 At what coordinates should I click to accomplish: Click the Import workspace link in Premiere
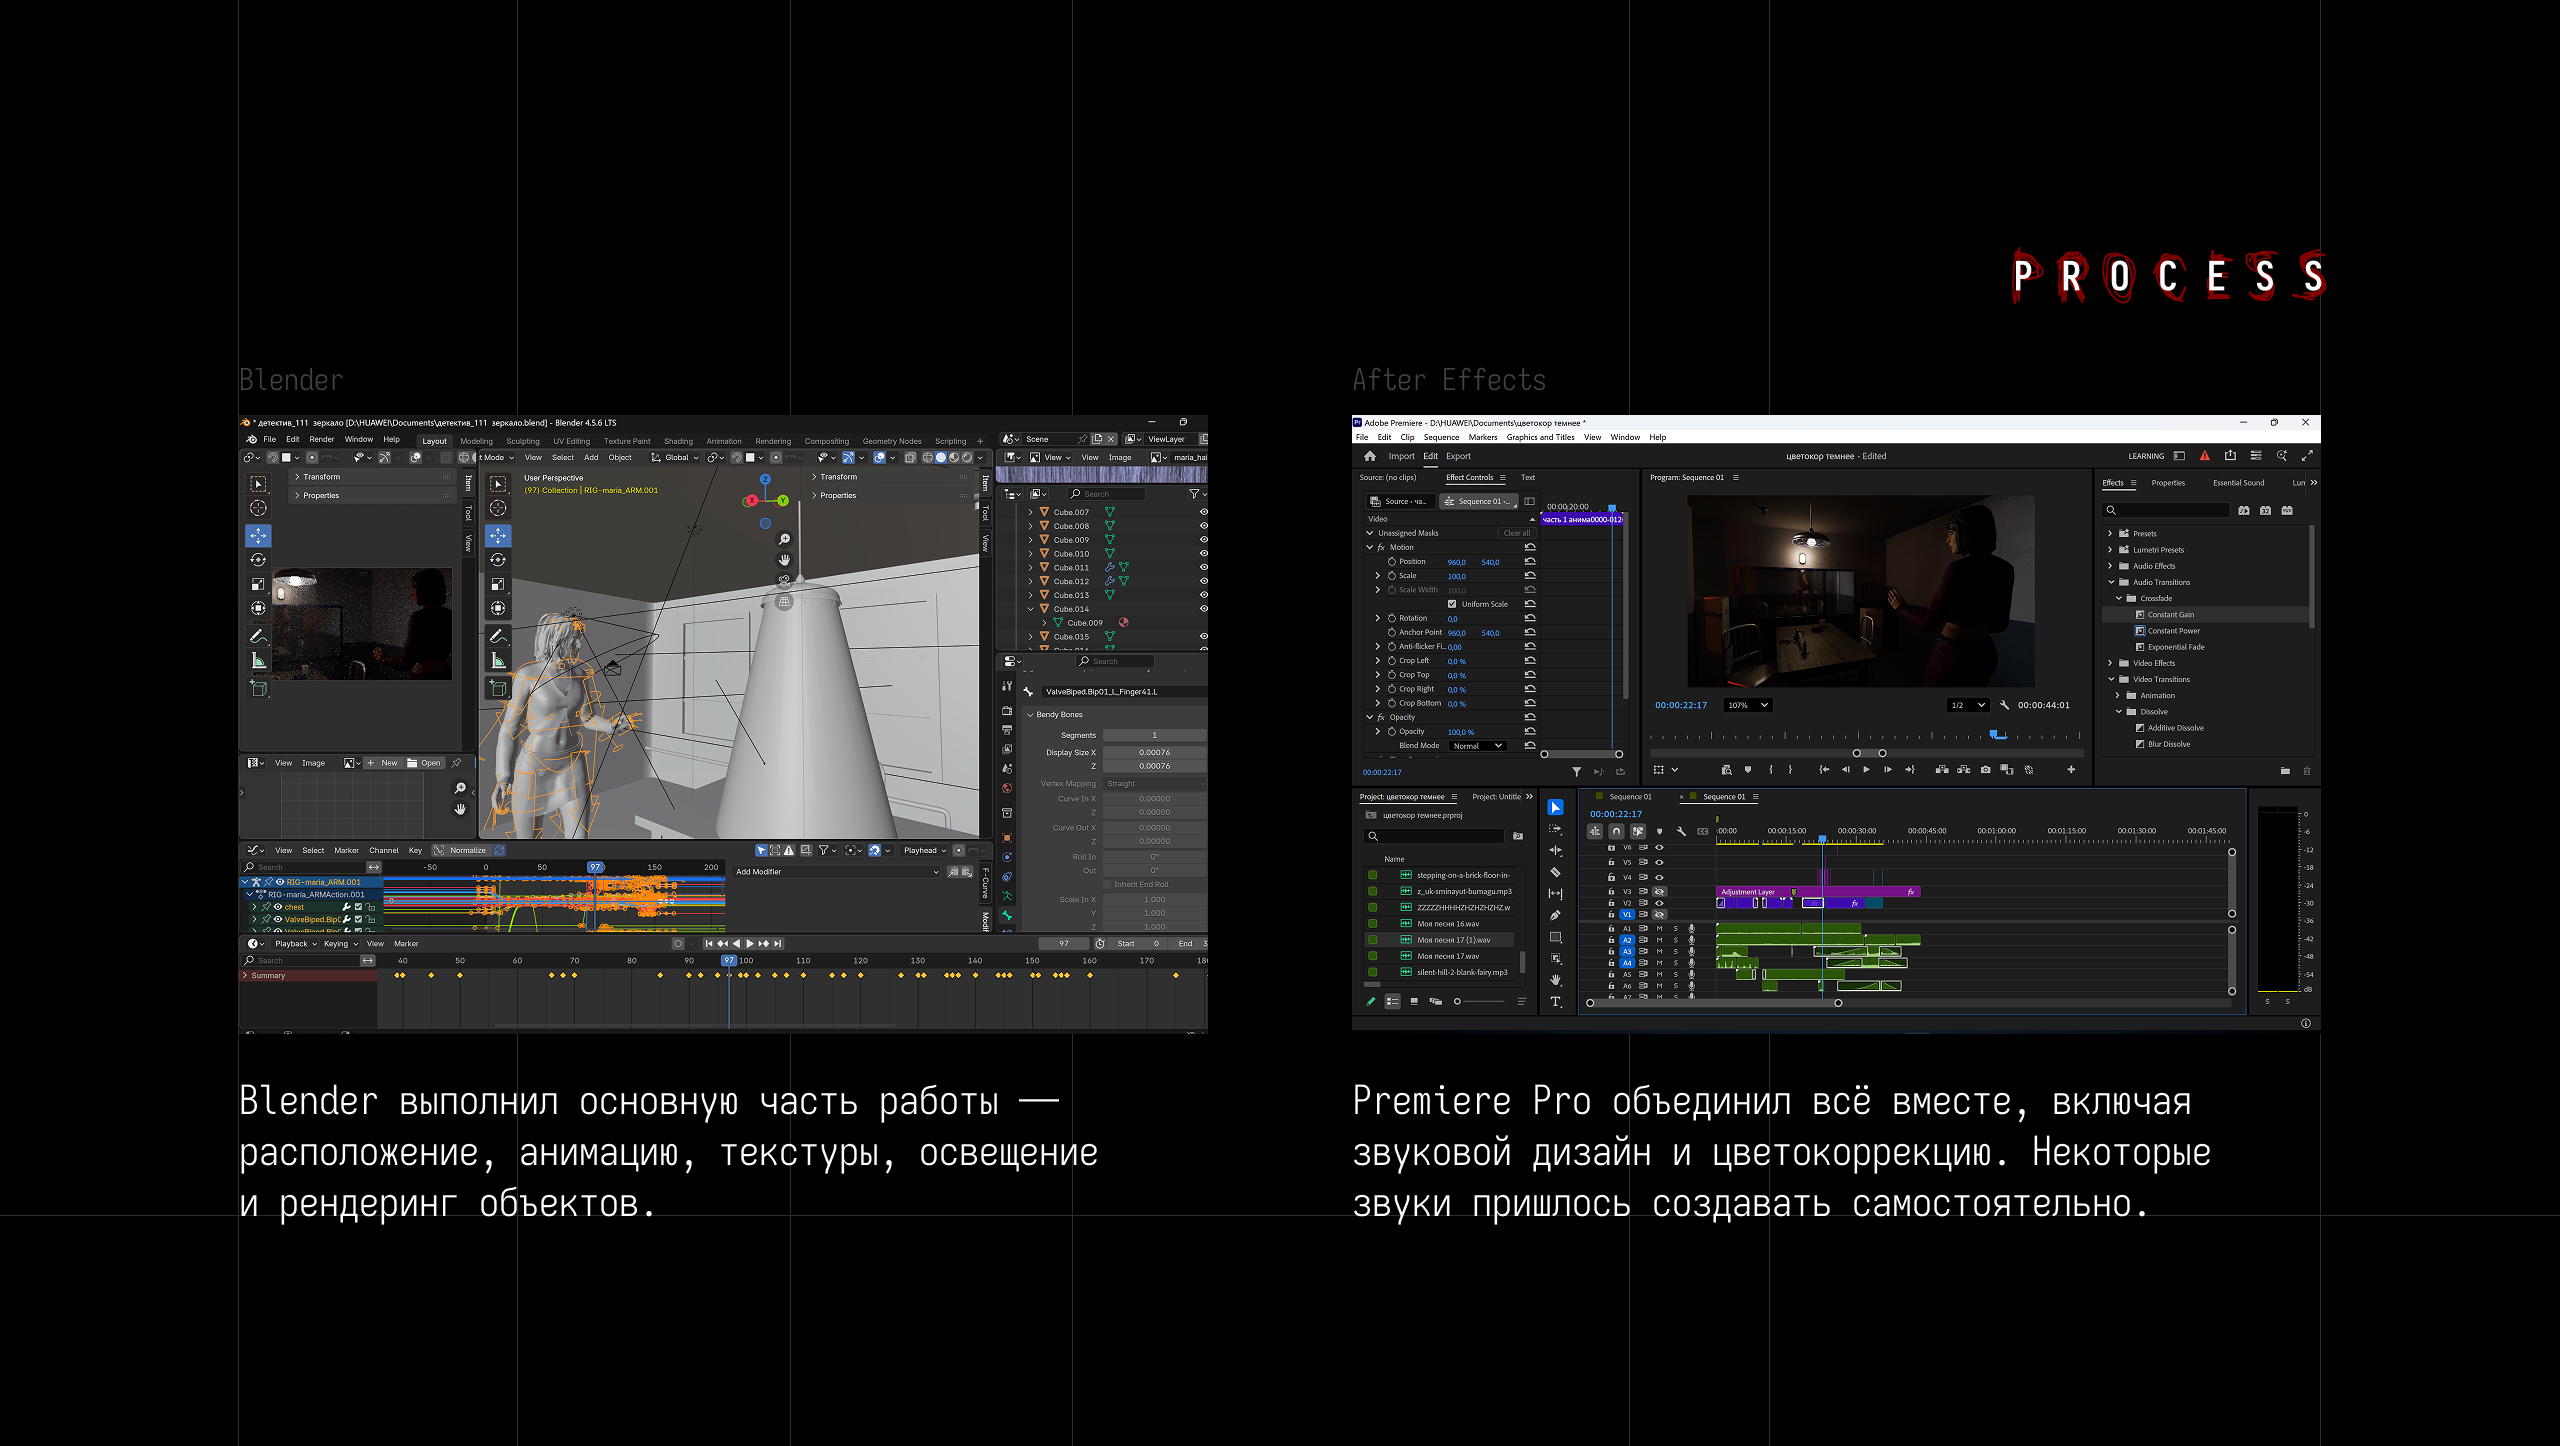click(x=1401, y=456)
